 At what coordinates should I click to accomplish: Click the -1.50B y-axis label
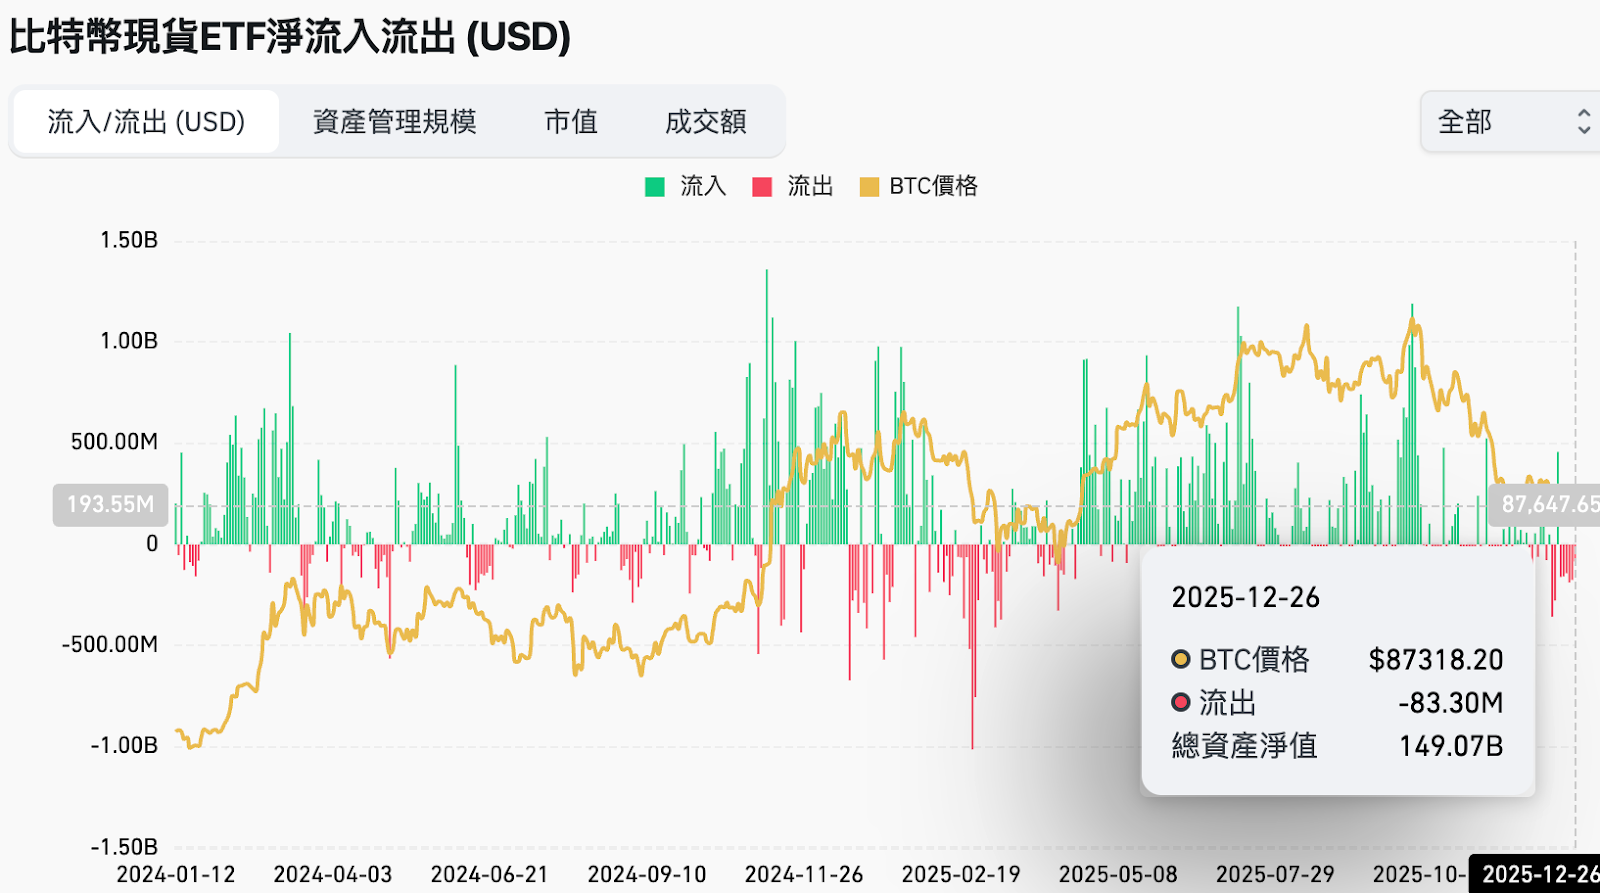(124, 847)
